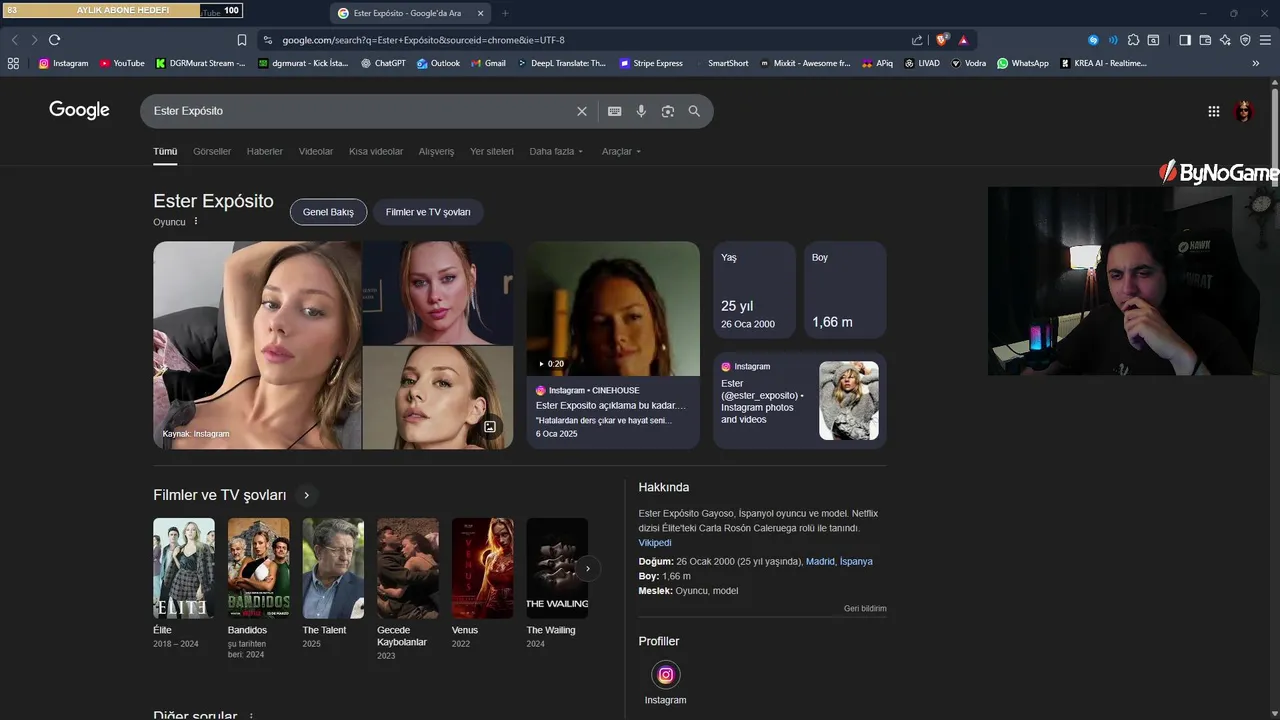Open The Wailing poster thumbnail
The height and width of the screenshot is (720, 1280).
coord(557,568)
